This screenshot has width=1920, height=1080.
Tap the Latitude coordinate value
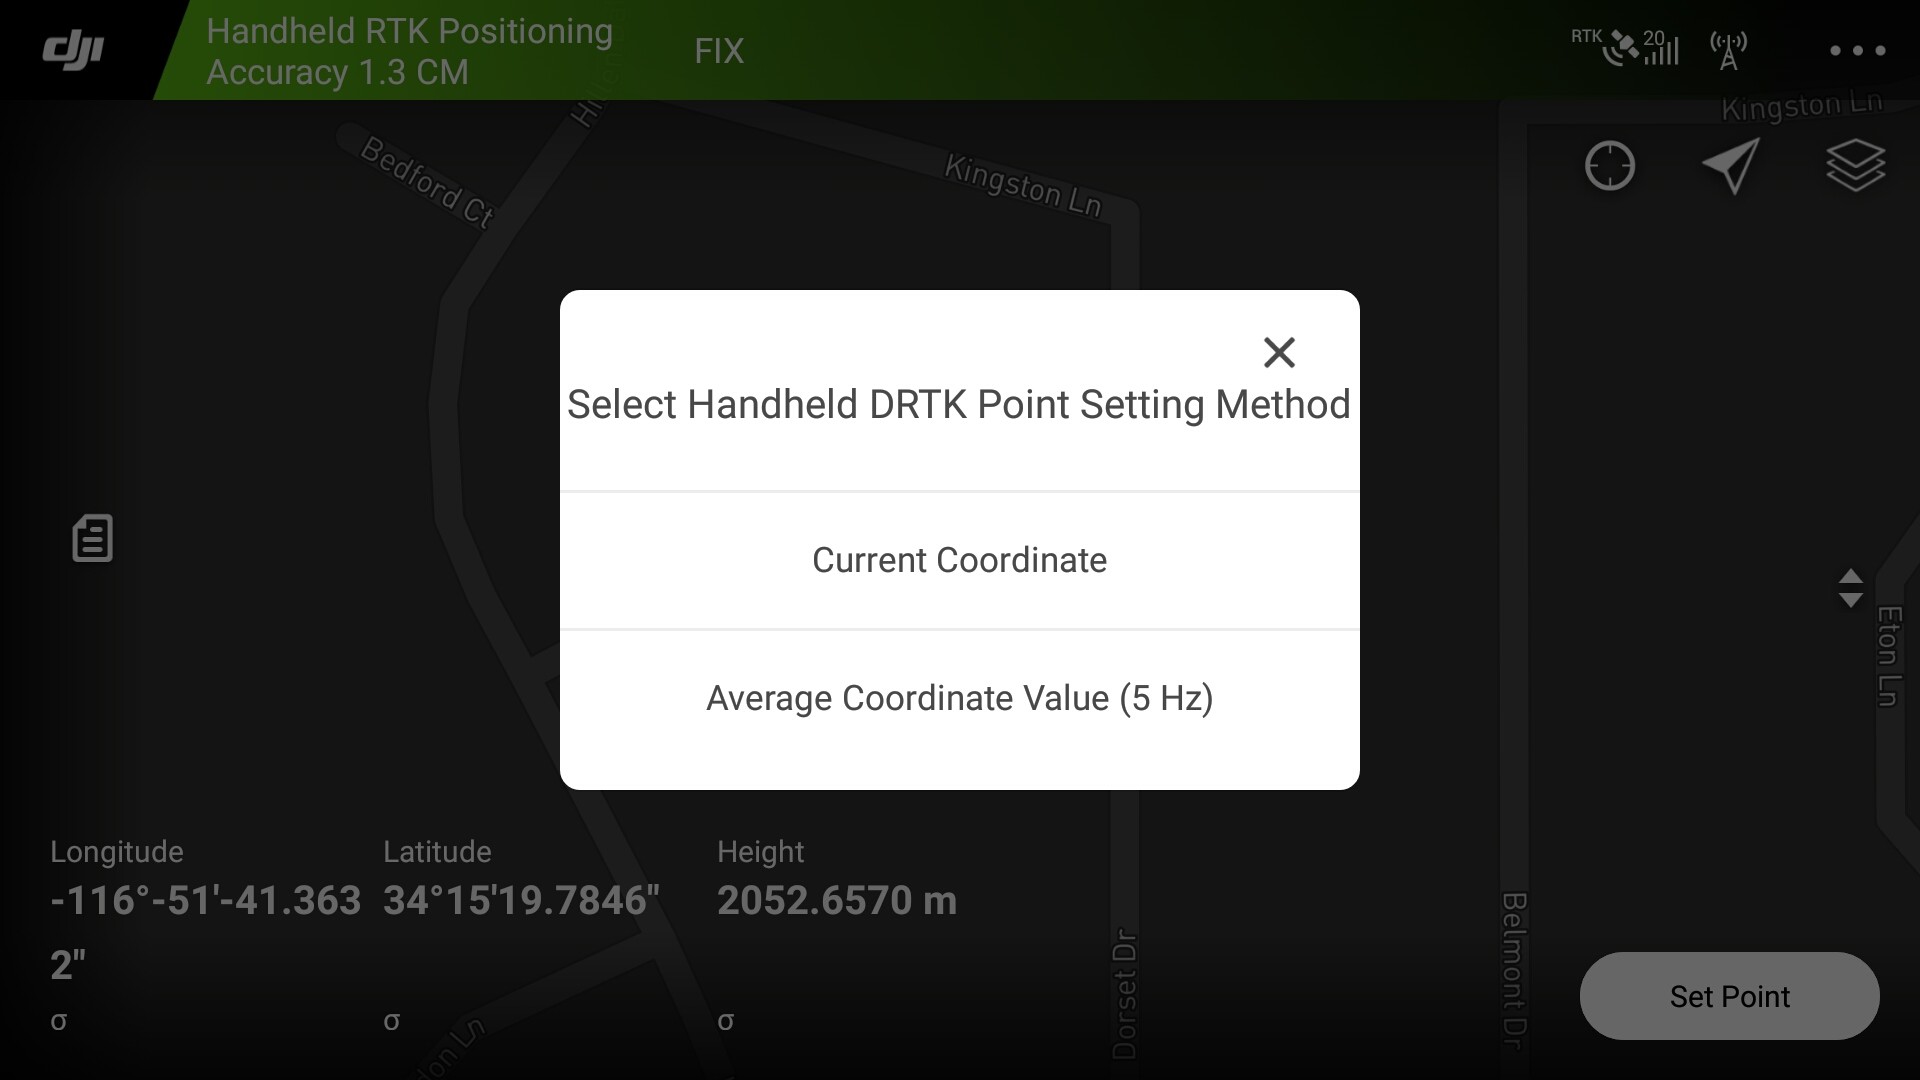point(520,900)
